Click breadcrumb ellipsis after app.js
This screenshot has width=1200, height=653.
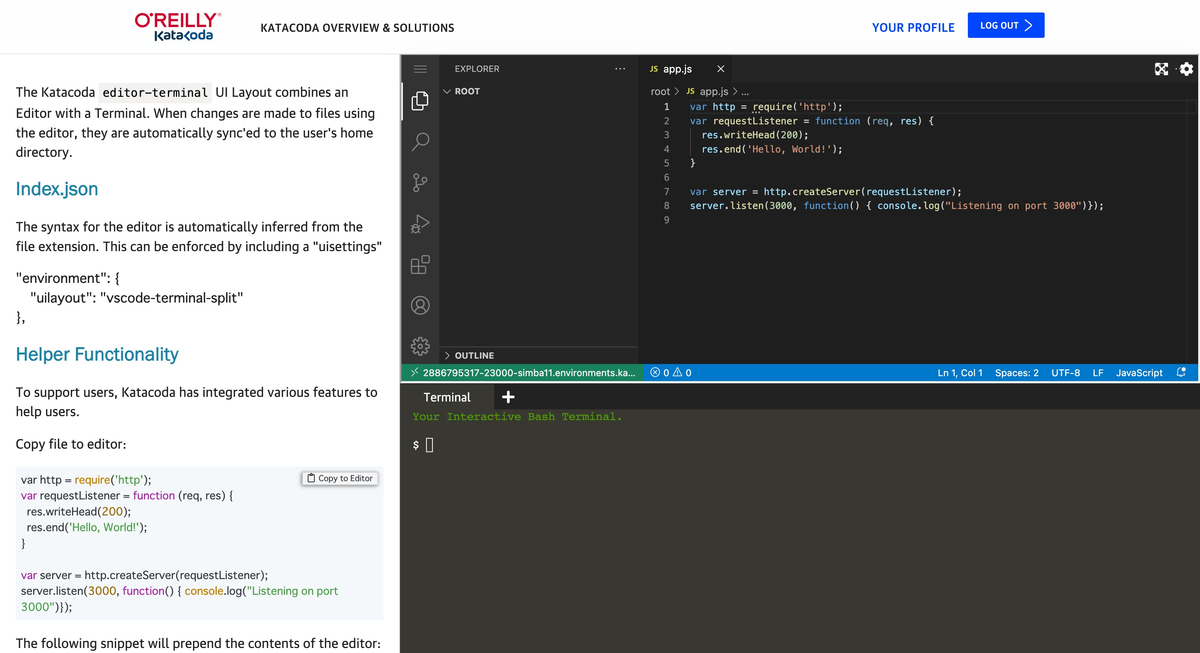coord(745,91)
